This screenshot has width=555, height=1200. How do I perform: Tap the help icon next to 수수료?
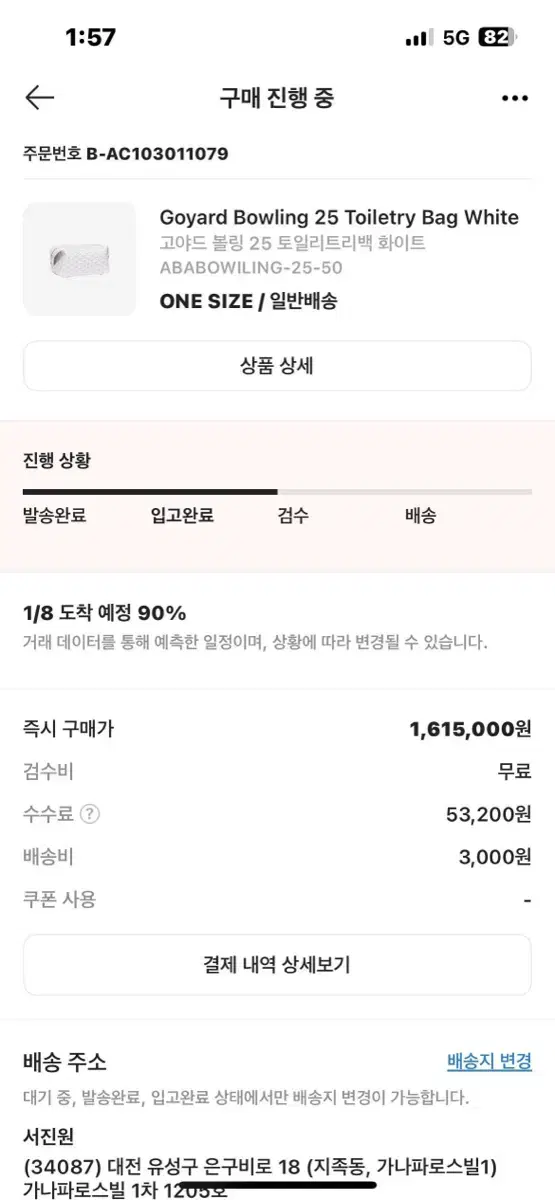click(91, 814)
